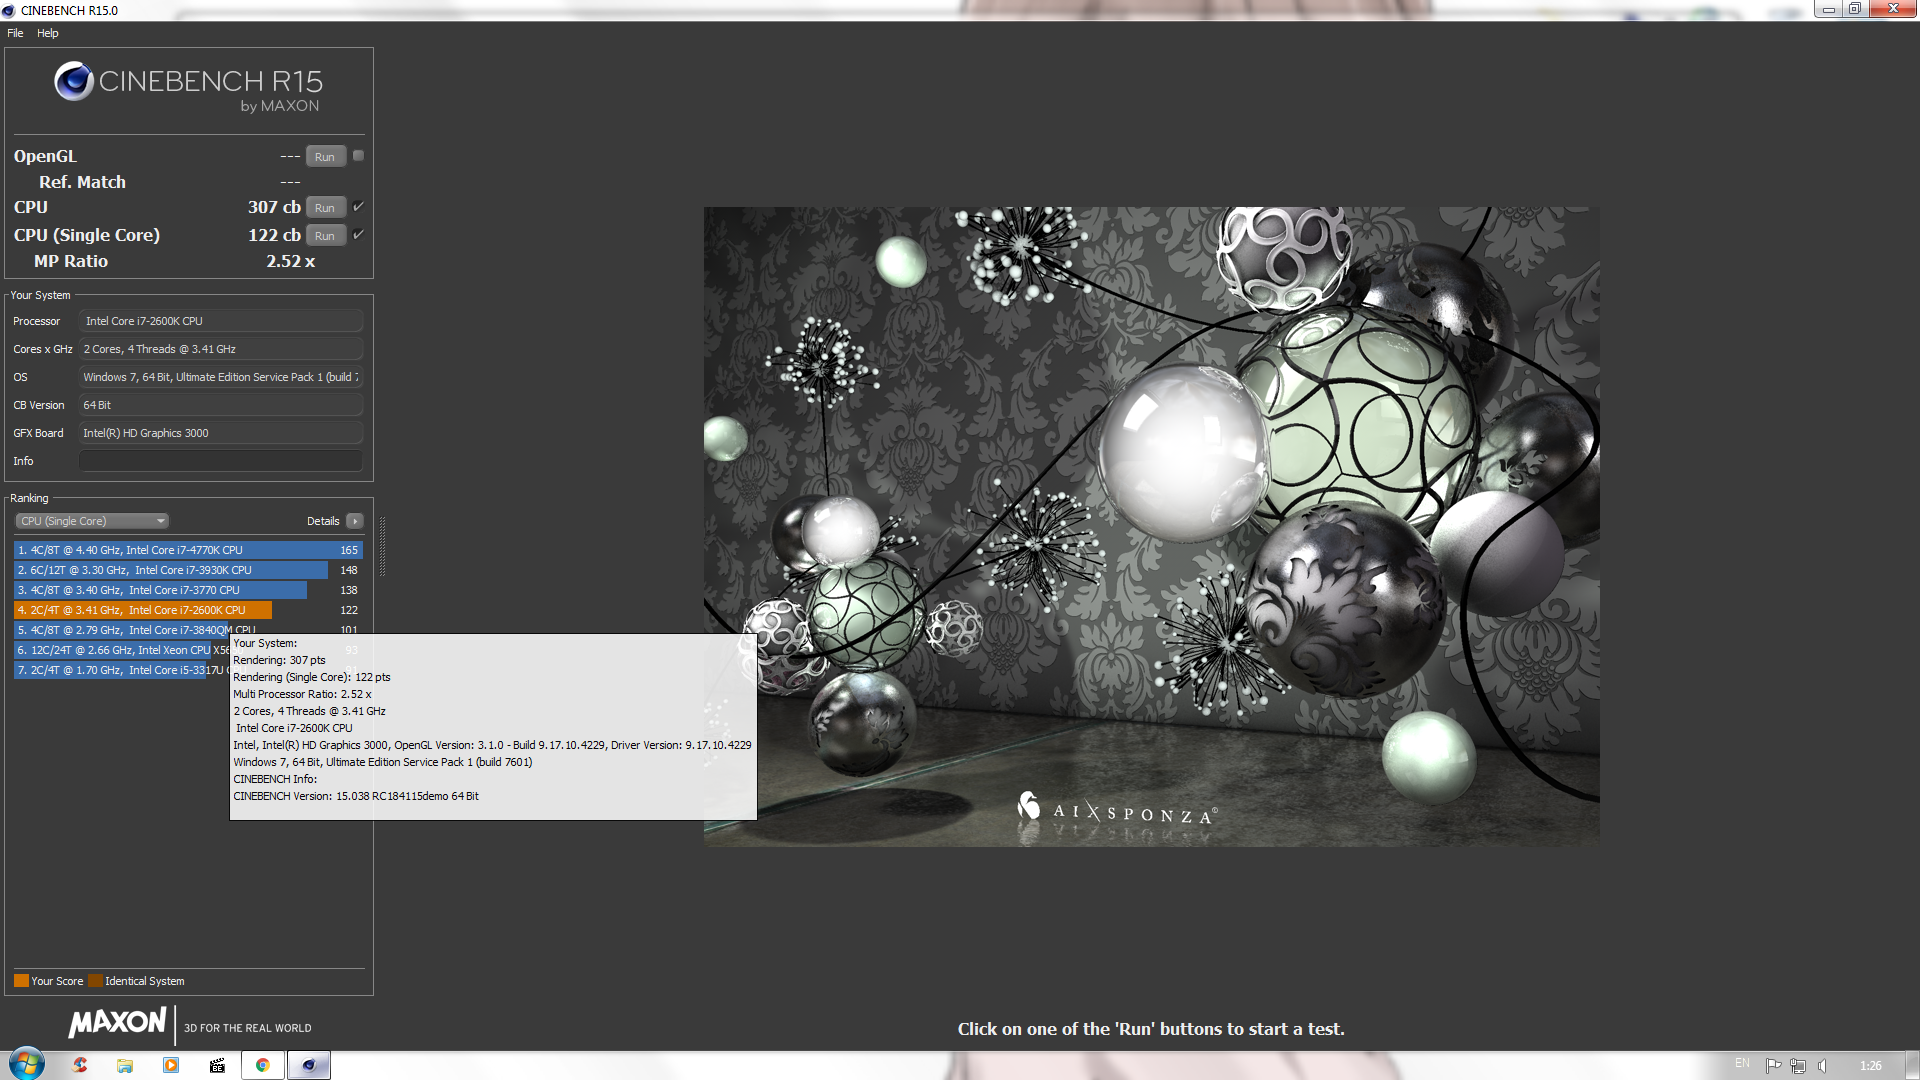
Task: Run the CPU multi-core benchmark
Action: (325, 208)
